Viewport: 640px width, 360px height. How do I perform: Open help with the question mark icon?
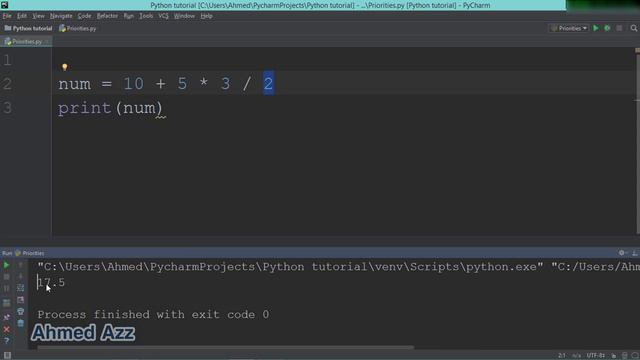click(x=7, y=341)
